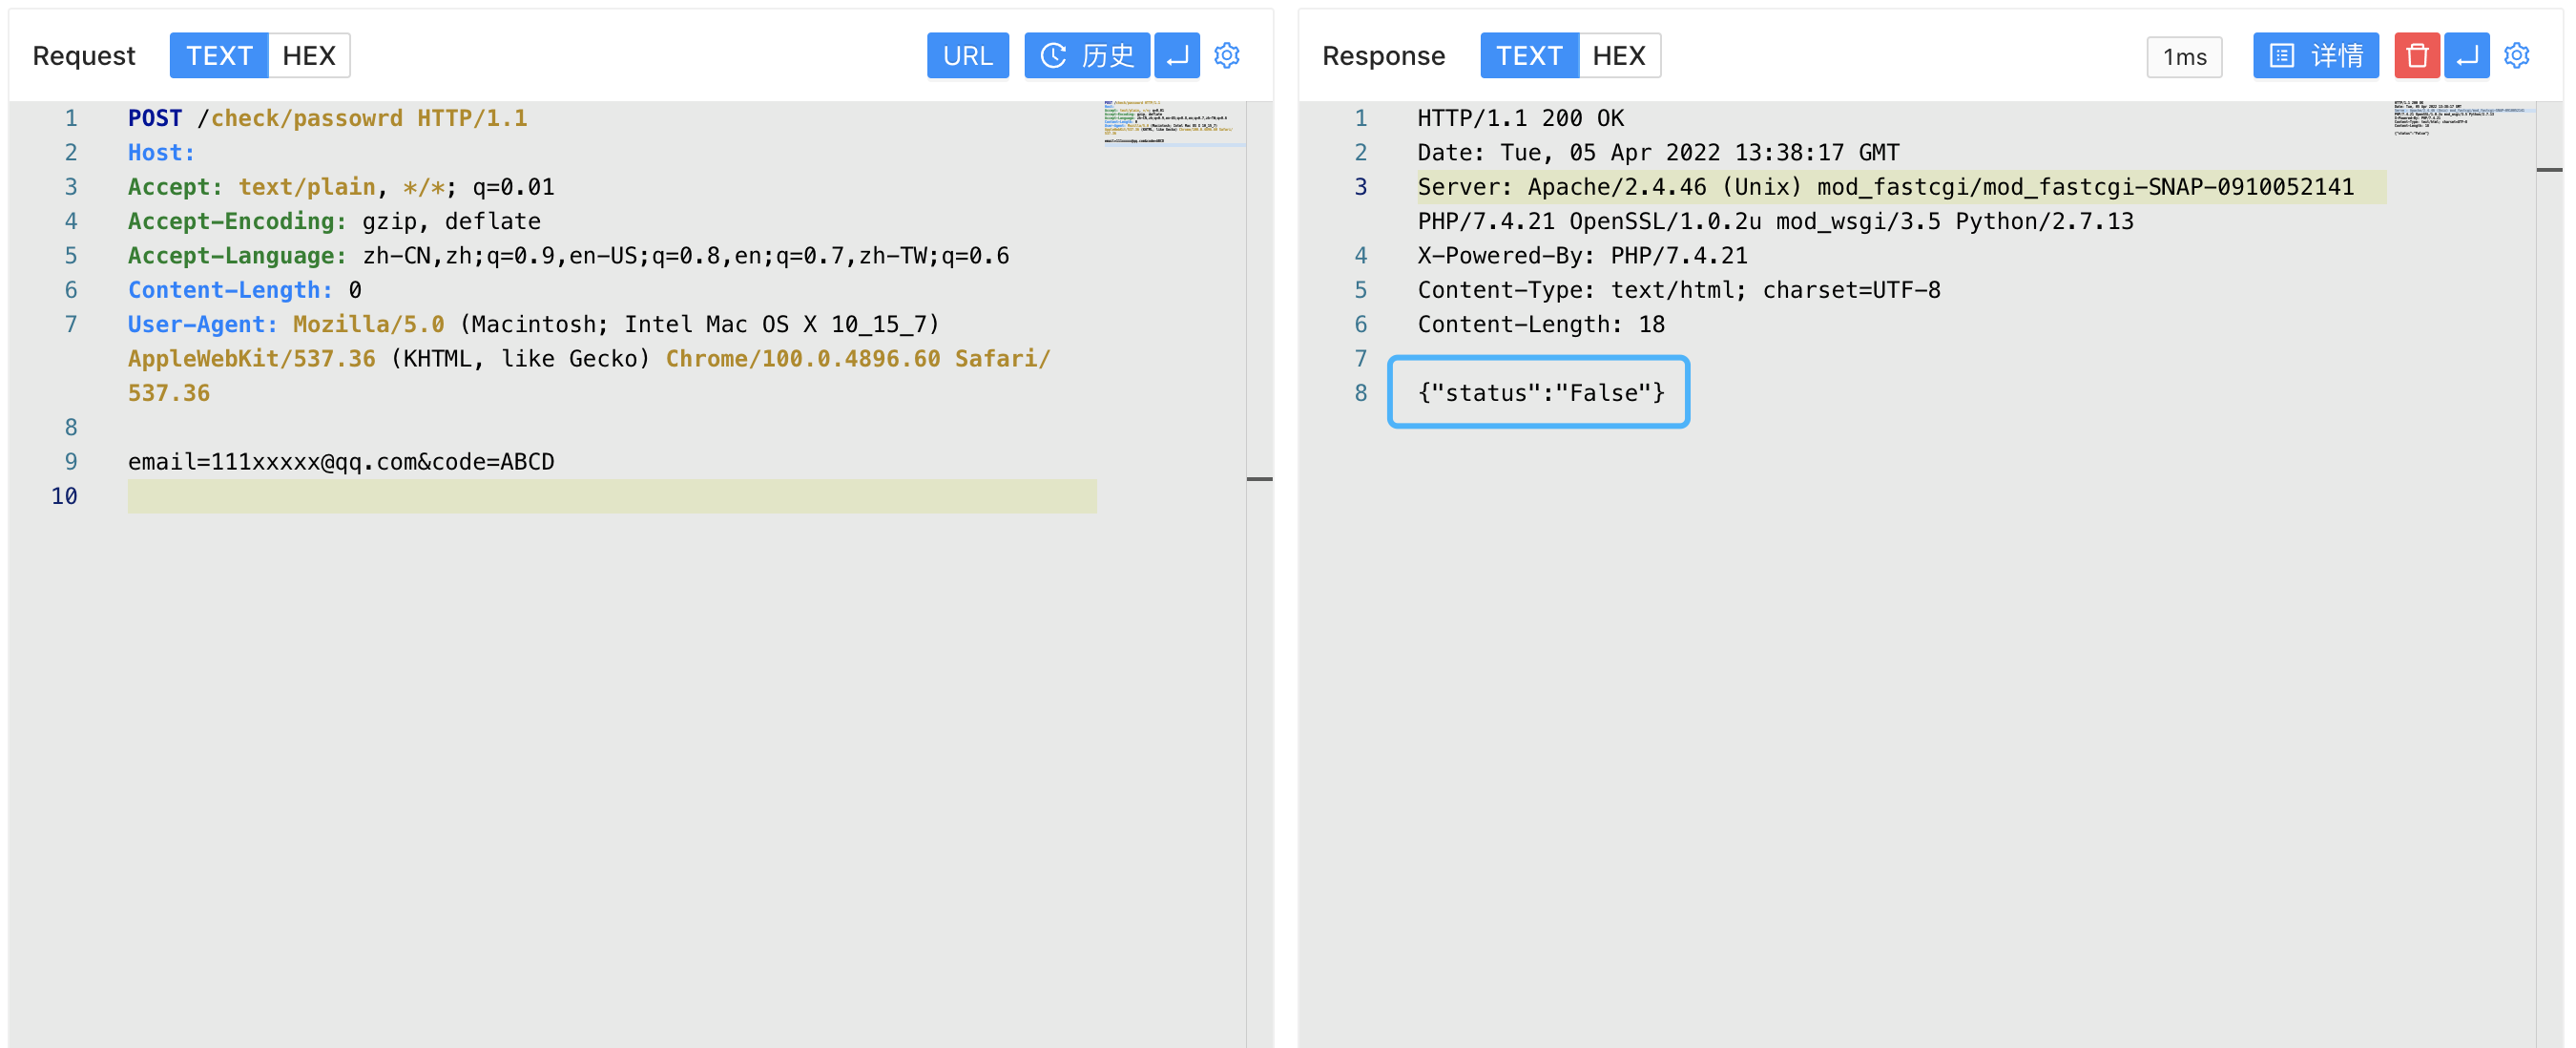
Task: Click the Host: header line
Action: pyautogui.click(x=161, y=153)
